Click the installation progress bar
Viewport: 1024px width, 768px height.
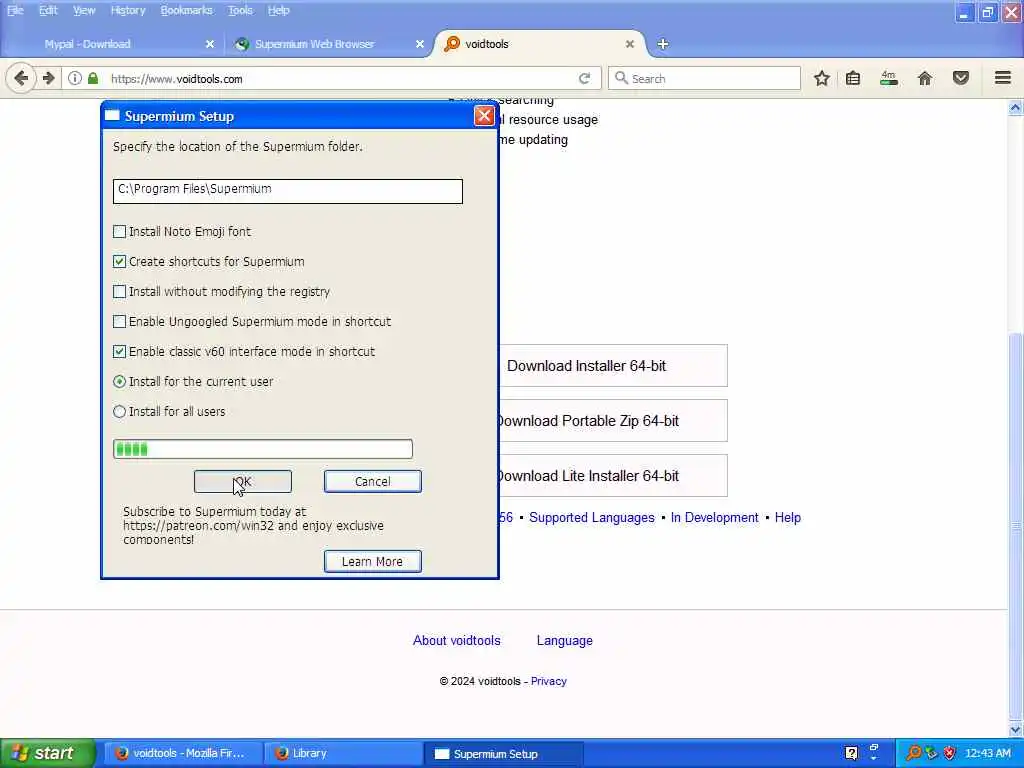pos(263,449)
